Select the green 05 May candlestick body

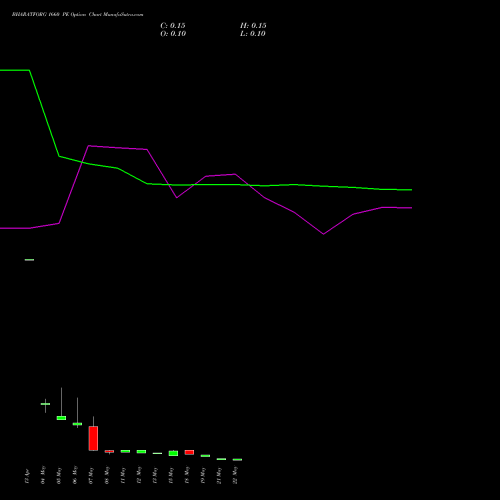pyautogui.click(x=61, y=418)
